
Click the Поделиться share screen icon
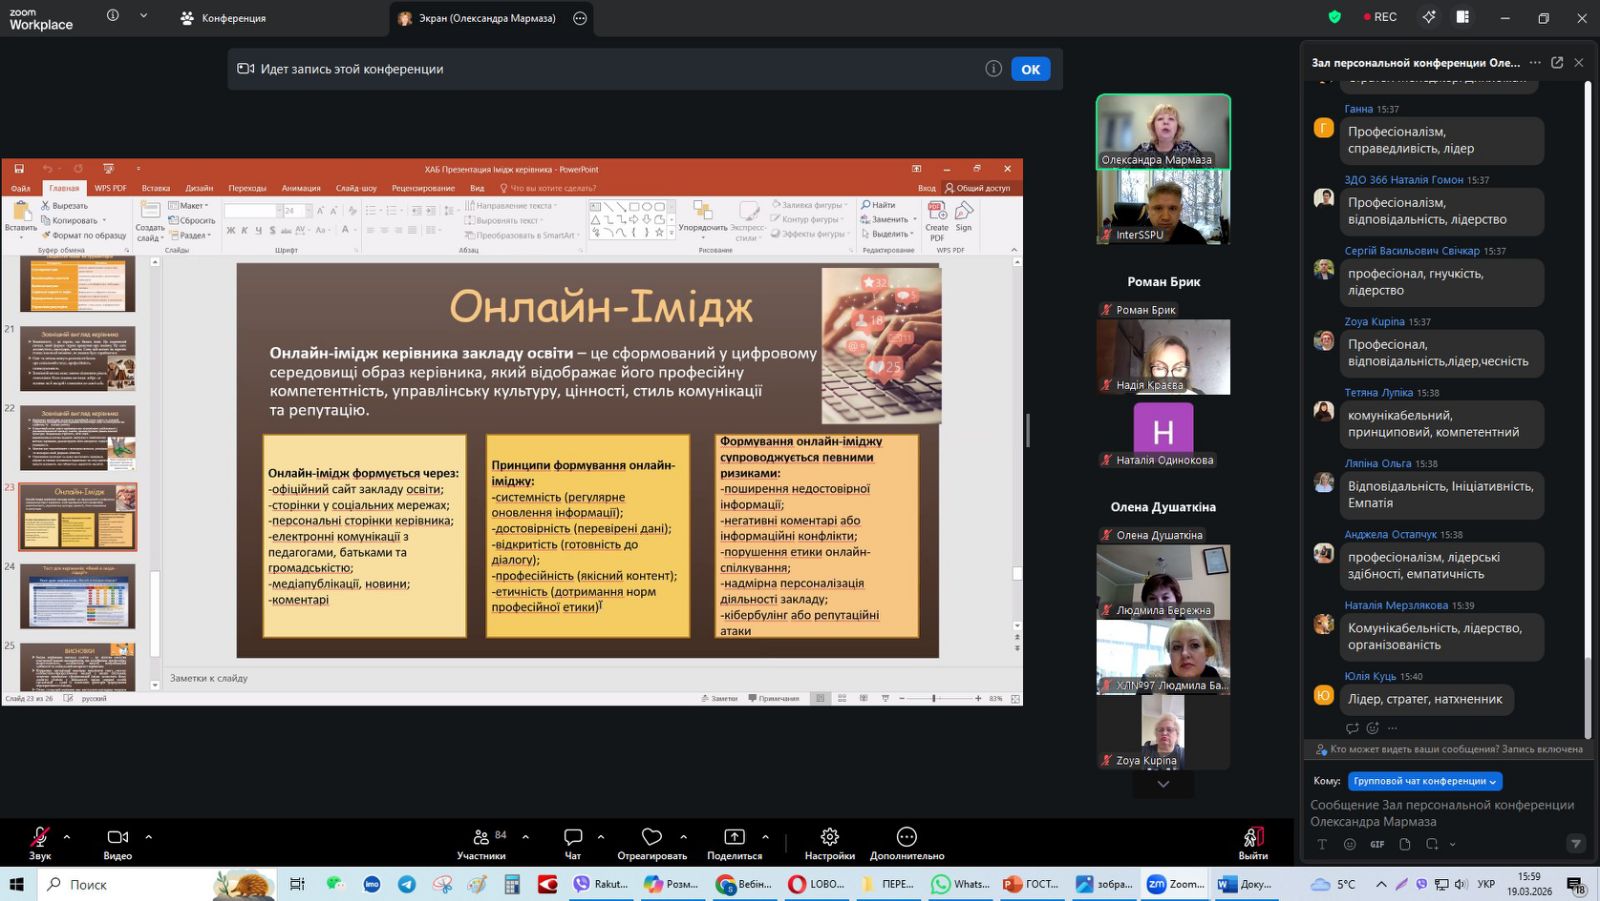tap(734, 841)
